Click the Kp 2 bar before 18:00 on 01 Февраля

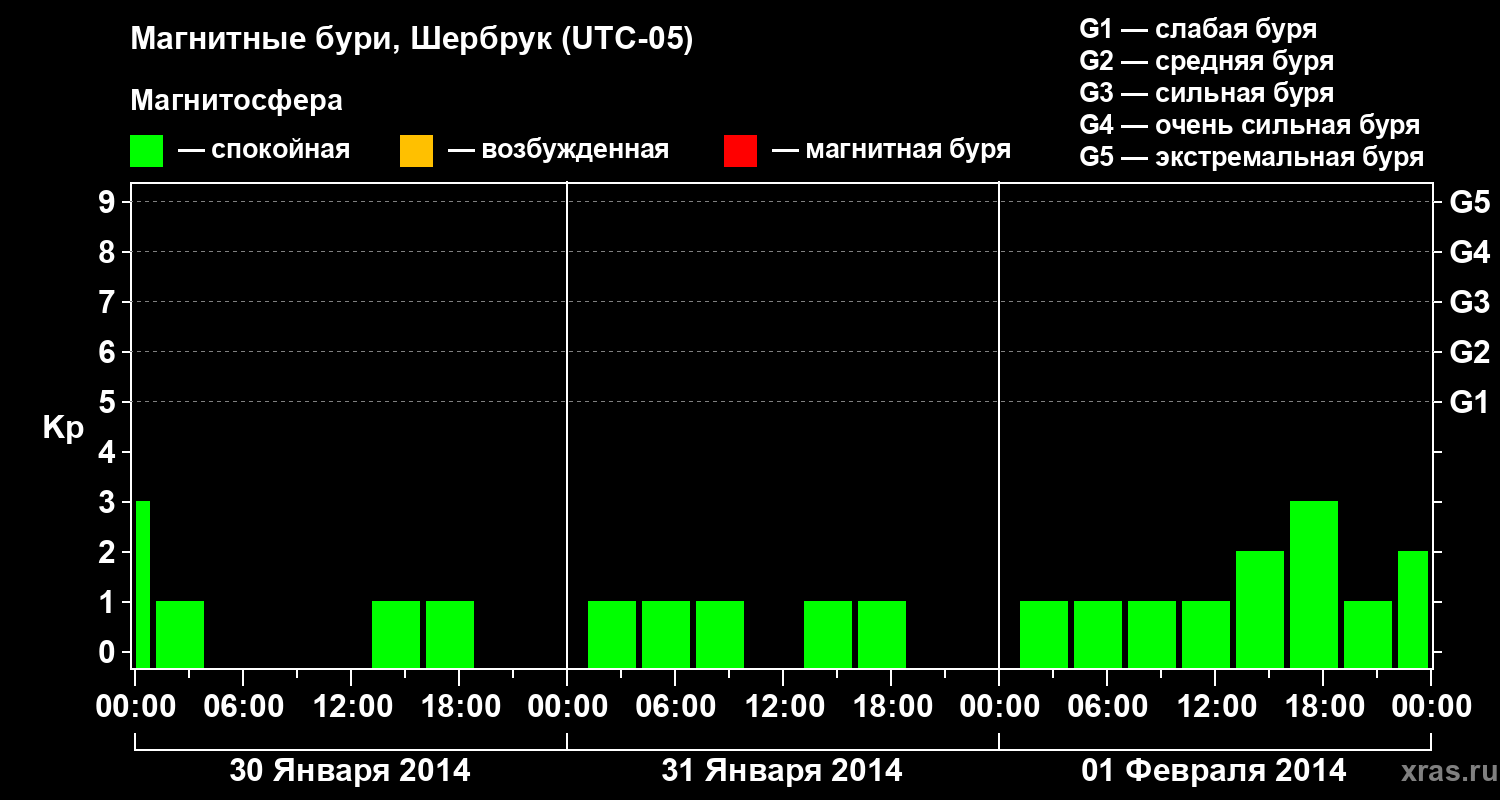[x=1260, y=609]
